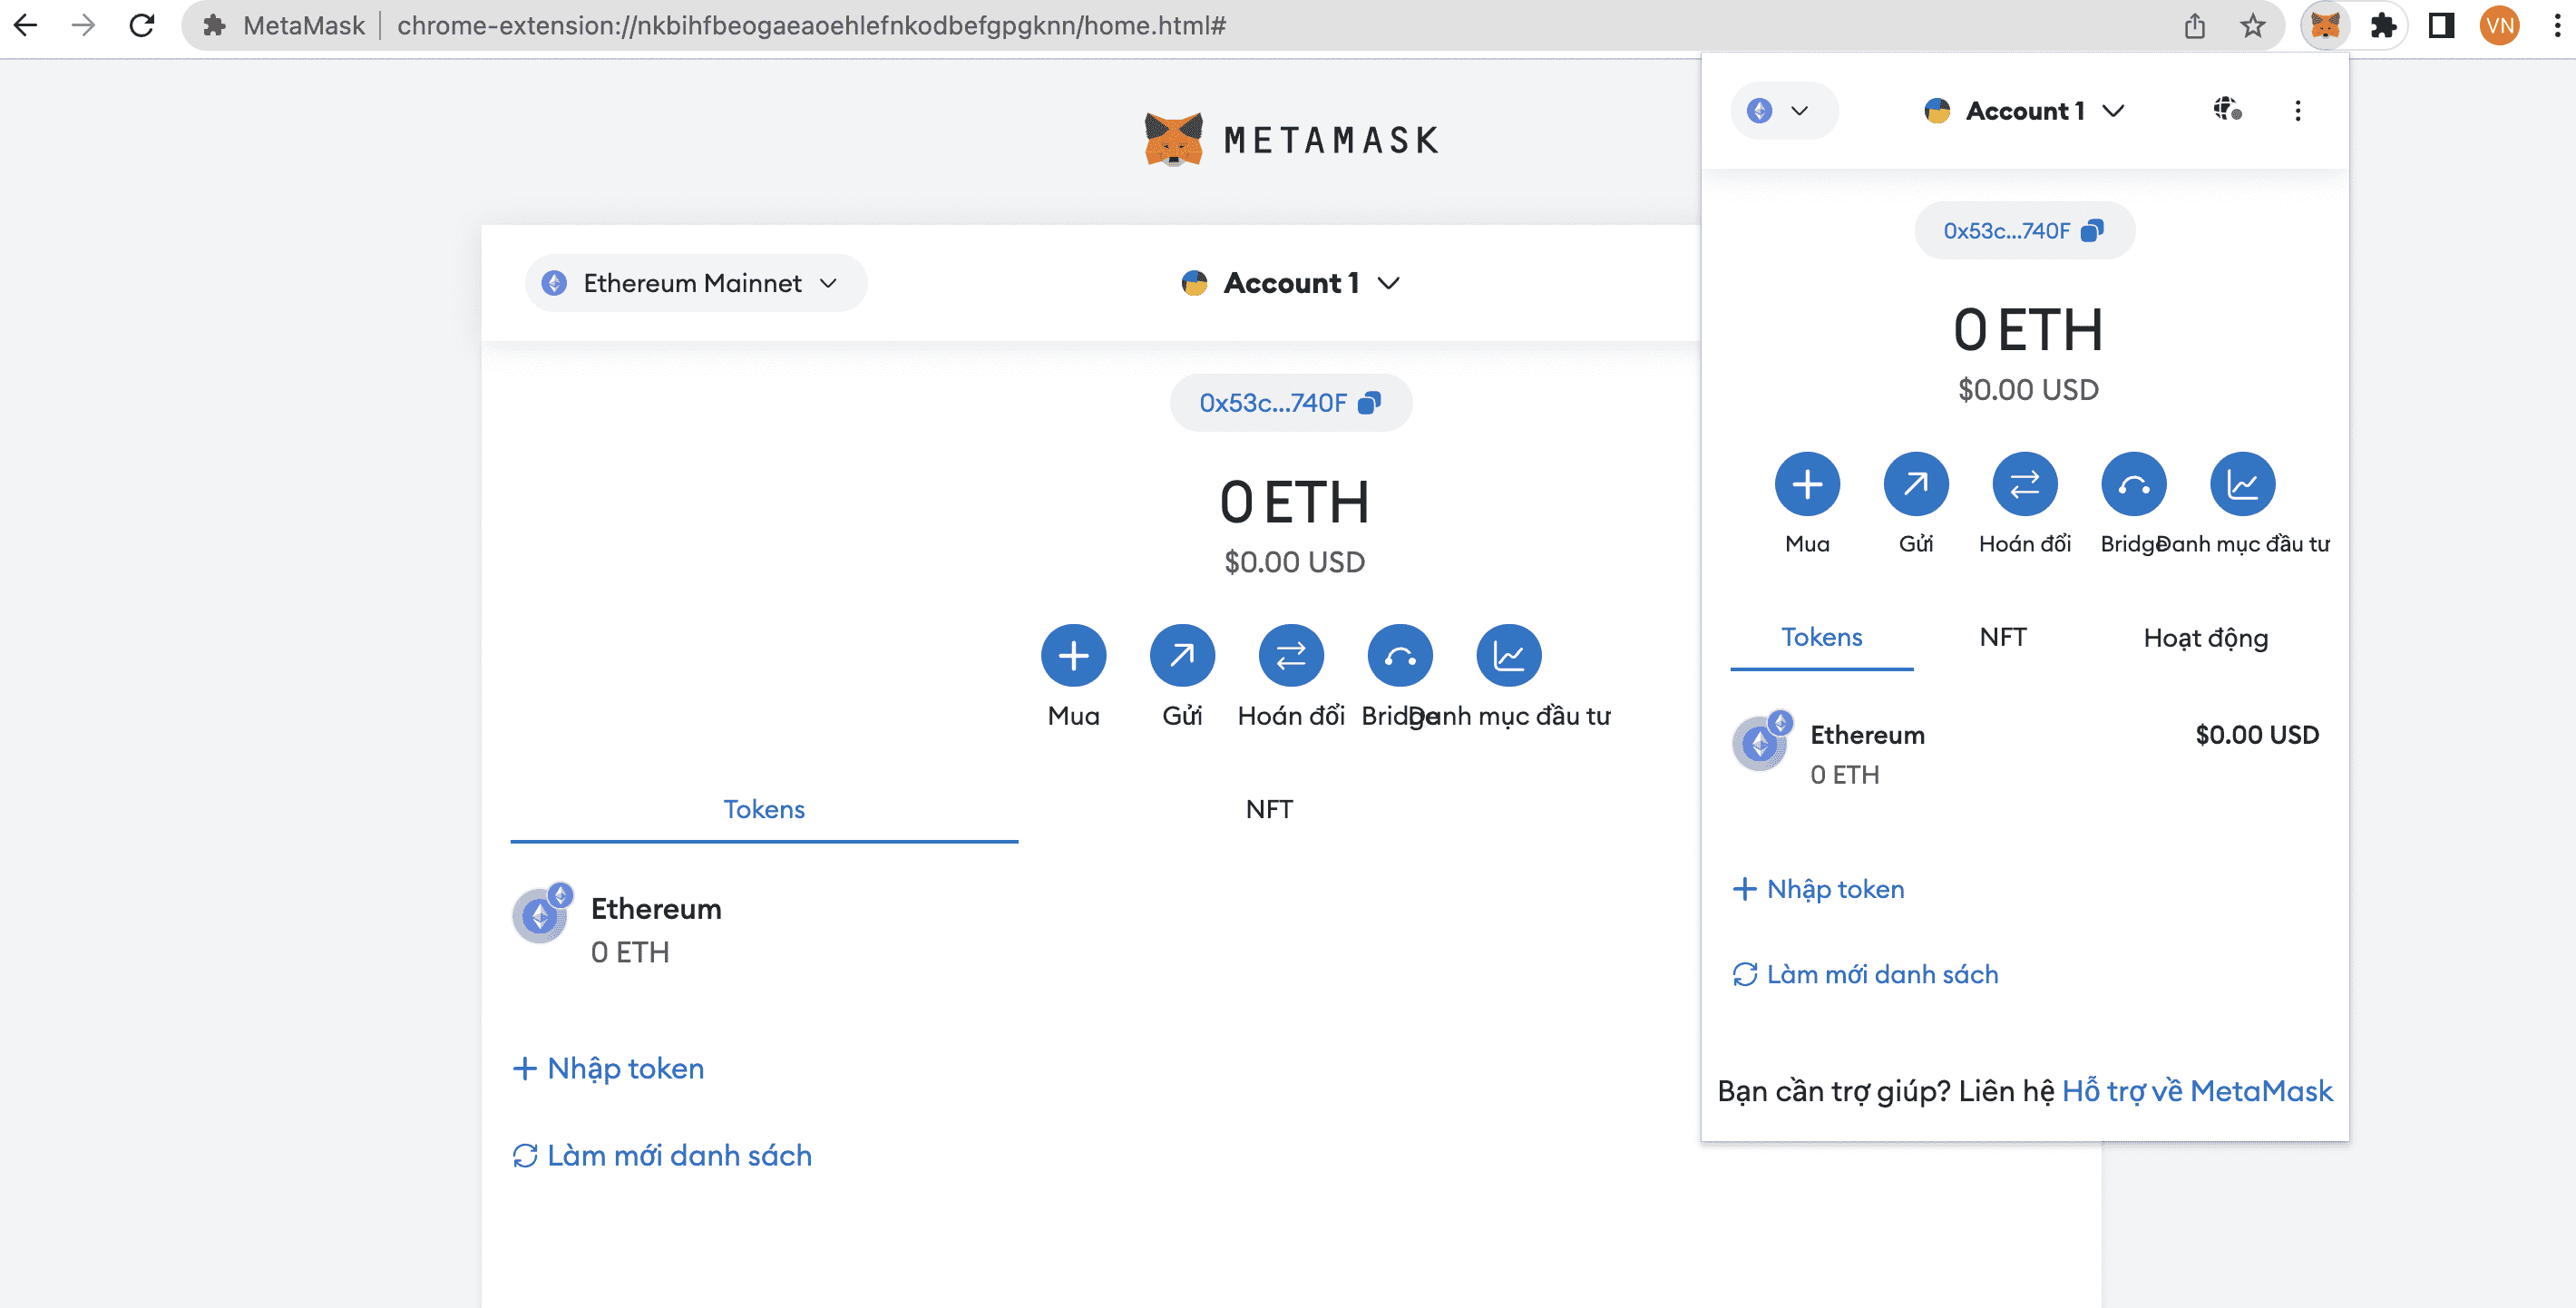Expand the Ethereum Mainnet network dropdown
2576x1308 pixels.
695,283
